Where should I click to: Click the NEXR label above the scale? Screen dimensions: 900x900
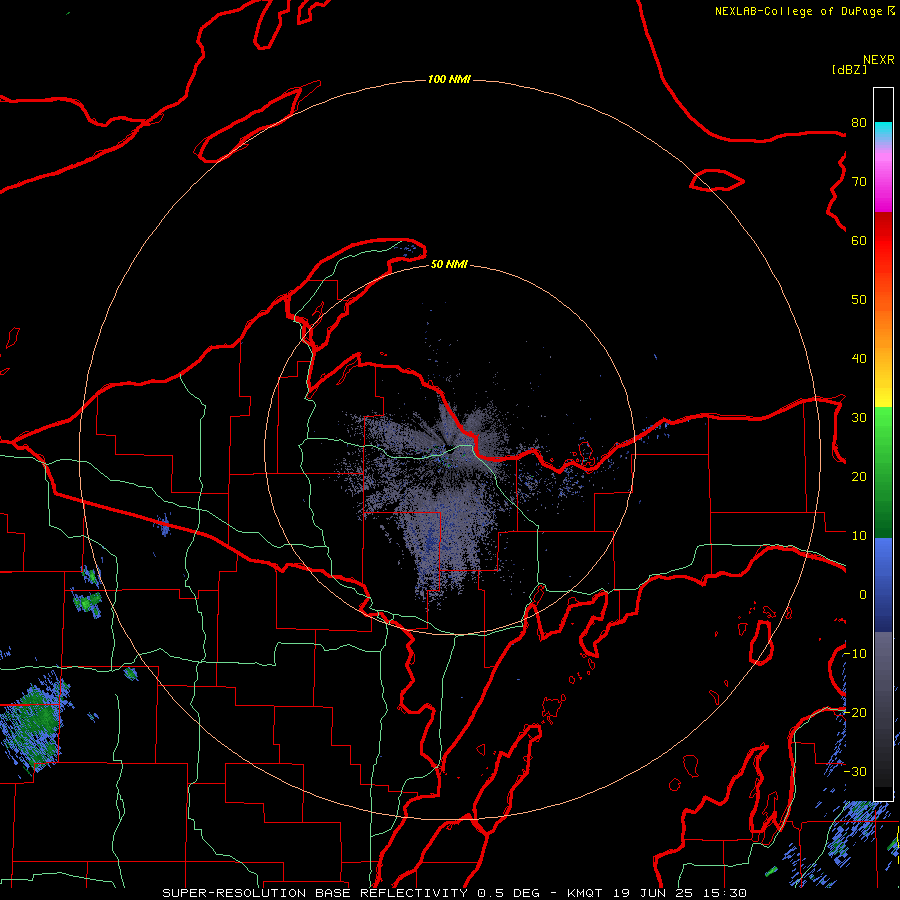point(879,60)
